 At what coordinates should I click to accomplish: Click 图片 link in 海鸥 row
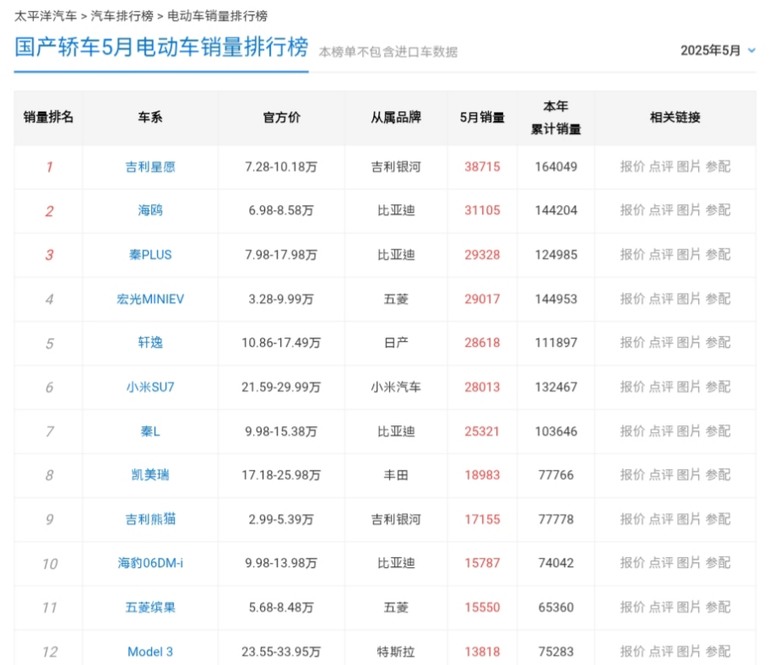689,210
